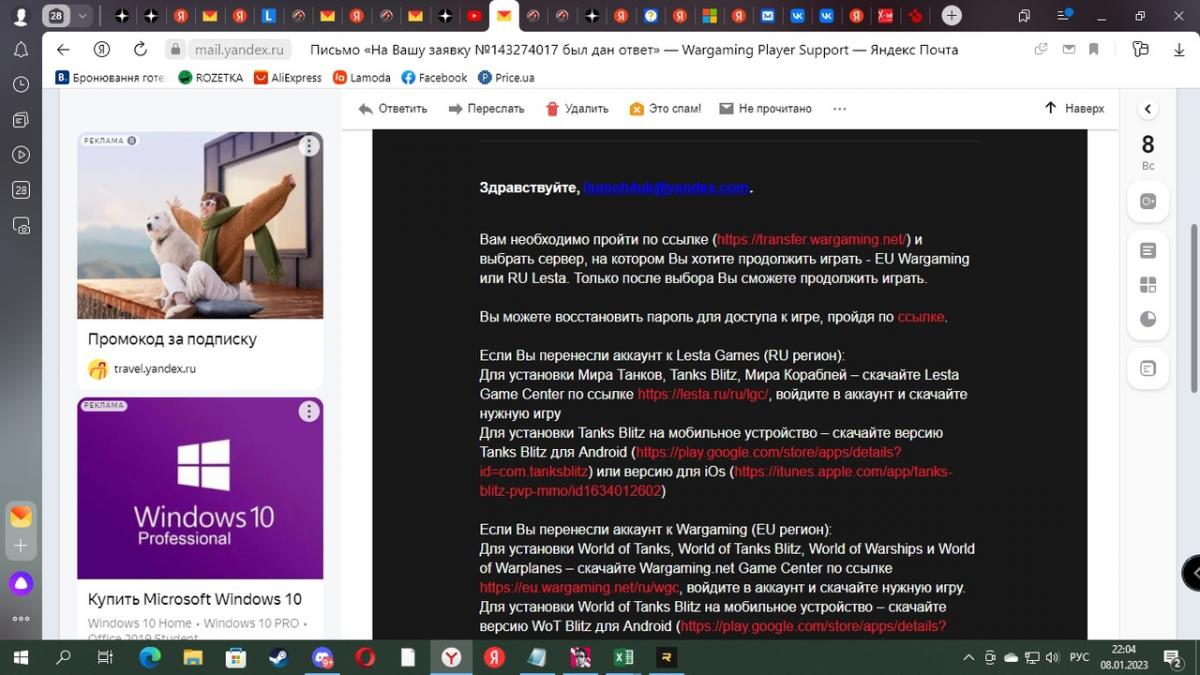
Task: Open the widgets grid icon in the right panel
Action: point(1148,285)
